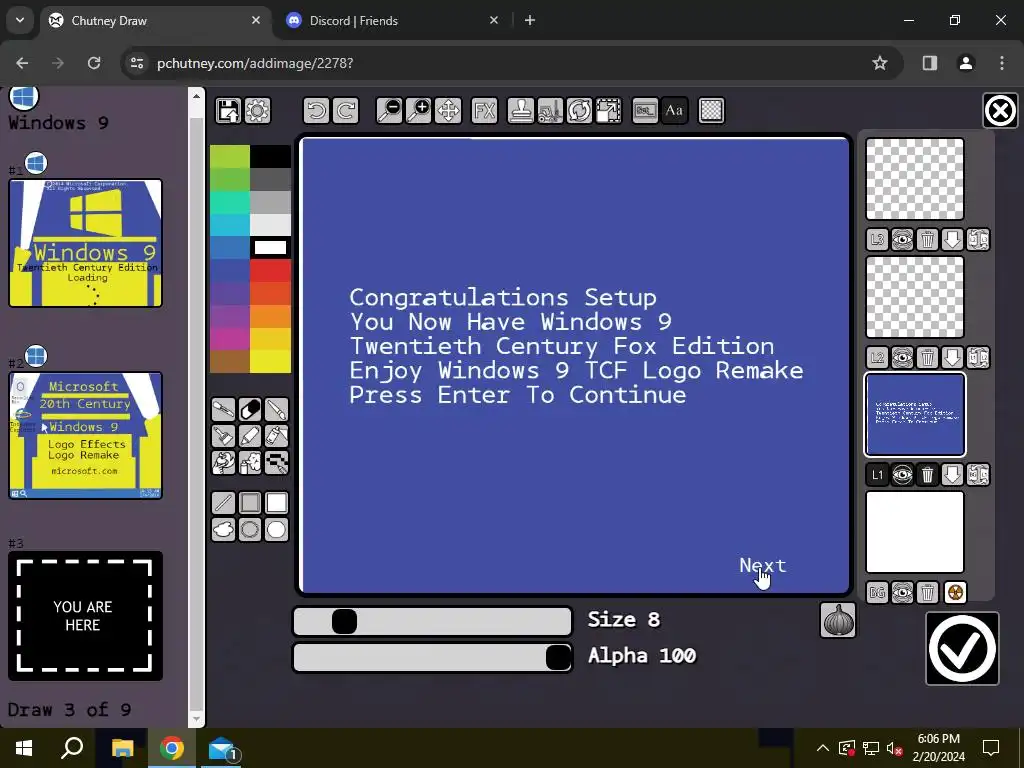The width and height of the screenshot is (1024, 768).
Task: Click the save/upload floppy disk icon
Action: click(229, 110)
